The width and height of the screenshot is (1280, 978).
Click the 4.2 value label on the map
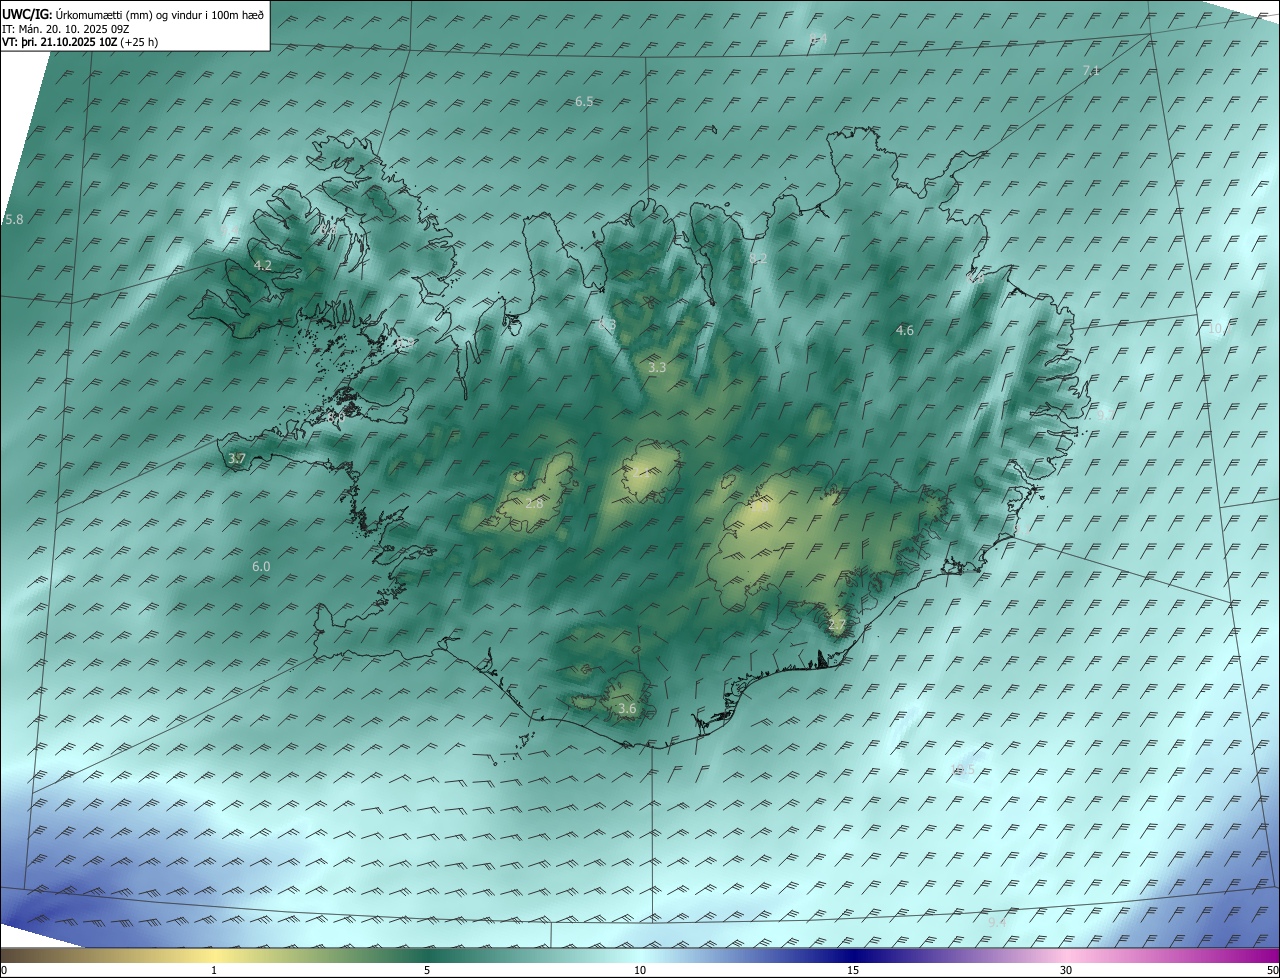tap(263, 266)
